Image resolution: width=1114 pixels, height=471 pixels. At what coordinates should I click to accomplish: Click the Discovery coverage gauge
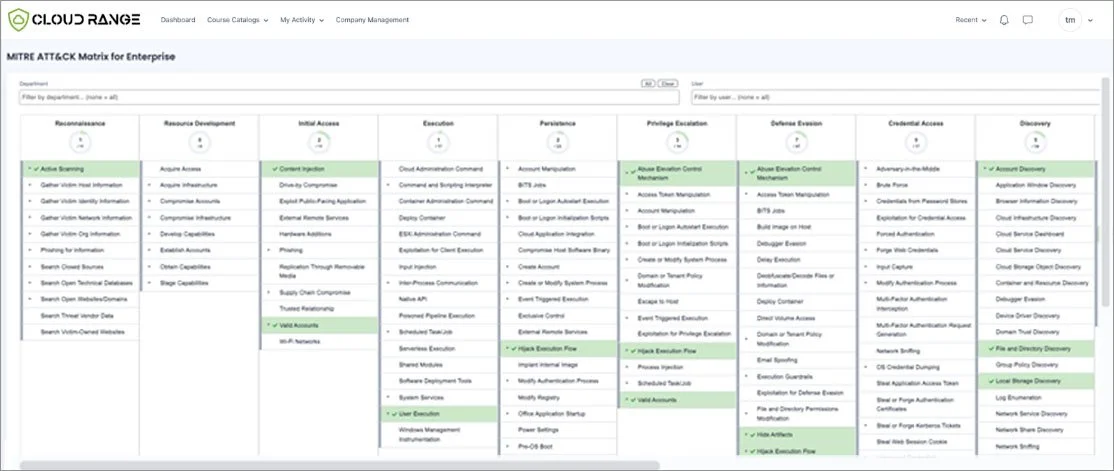click(1035, 143)
